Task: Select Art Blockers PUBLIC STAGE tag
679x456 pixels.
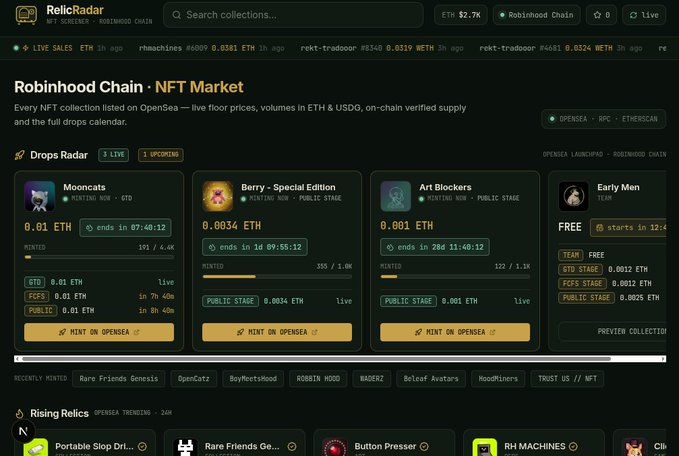Action: (x=408, y=301)
